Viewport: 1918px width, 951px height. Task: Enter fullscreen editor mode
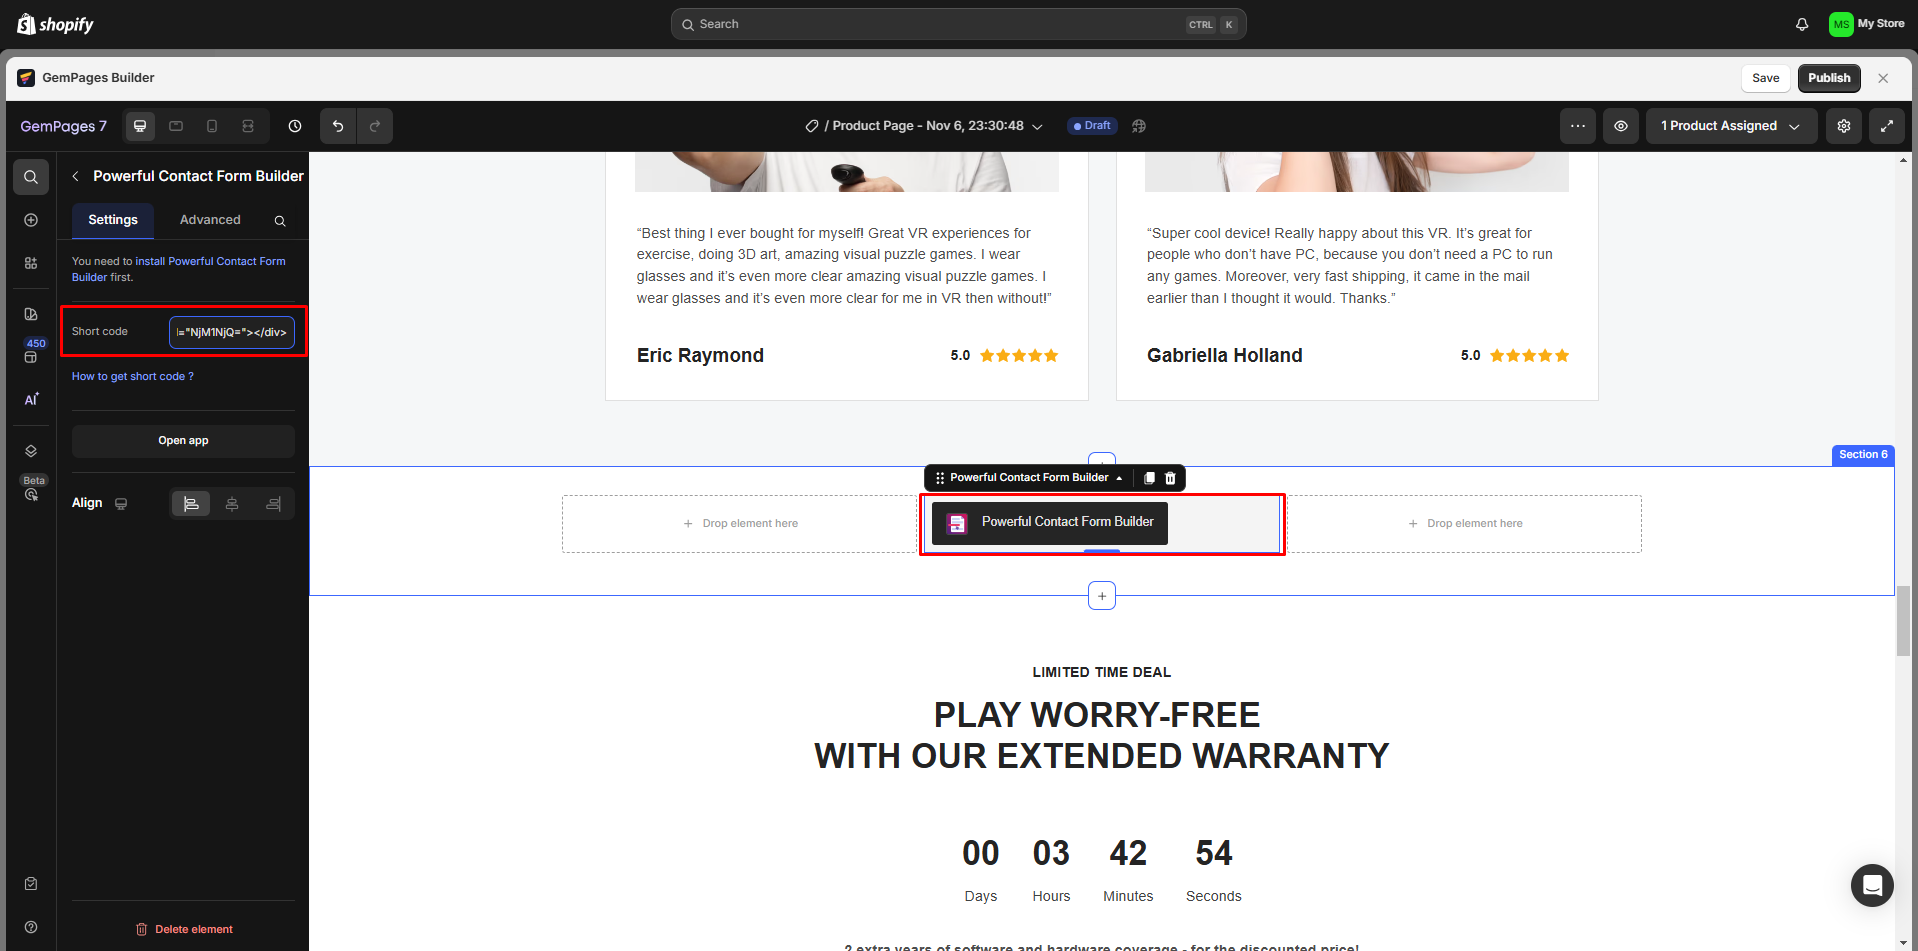click(x=1887, y=126)
